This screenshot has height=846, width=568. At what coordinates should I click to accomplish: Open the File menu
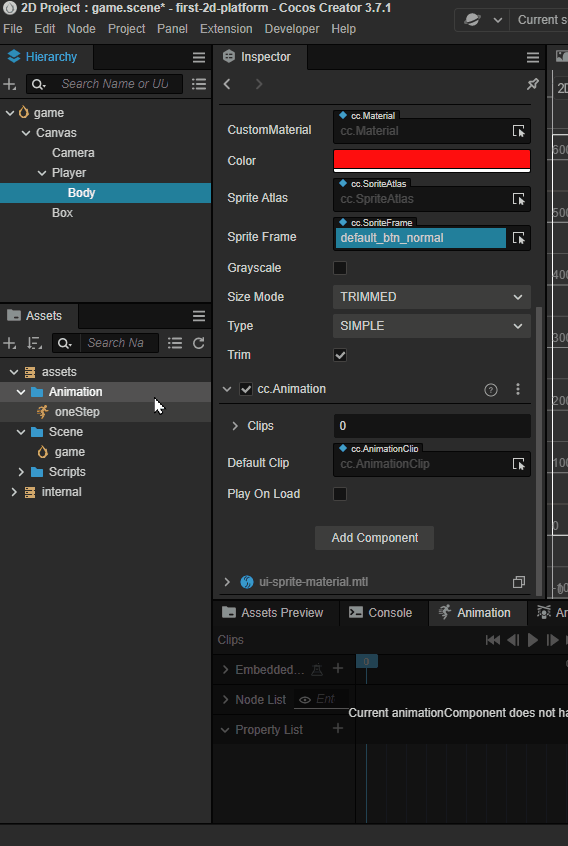tap(12, 29)
